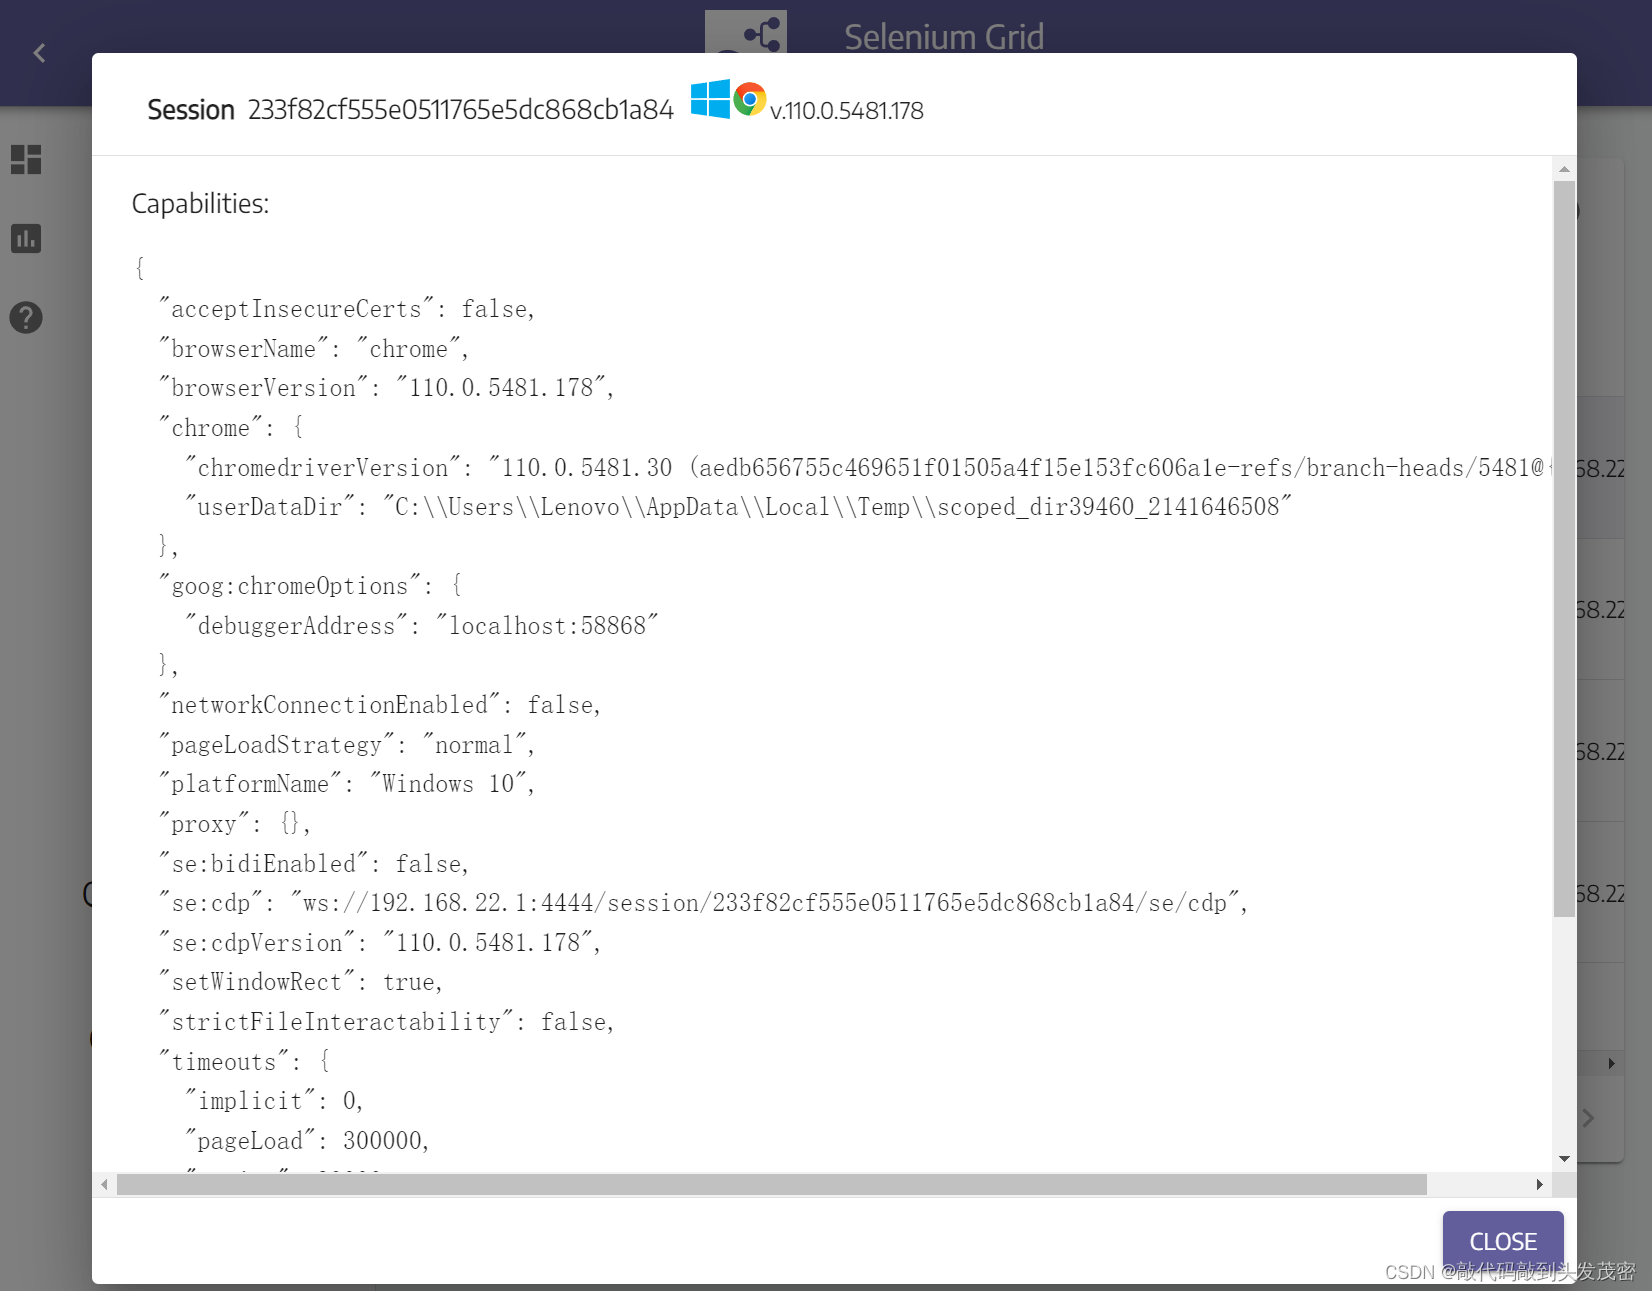Click the "acceptInsecureCerts": false line

(347, 309)
